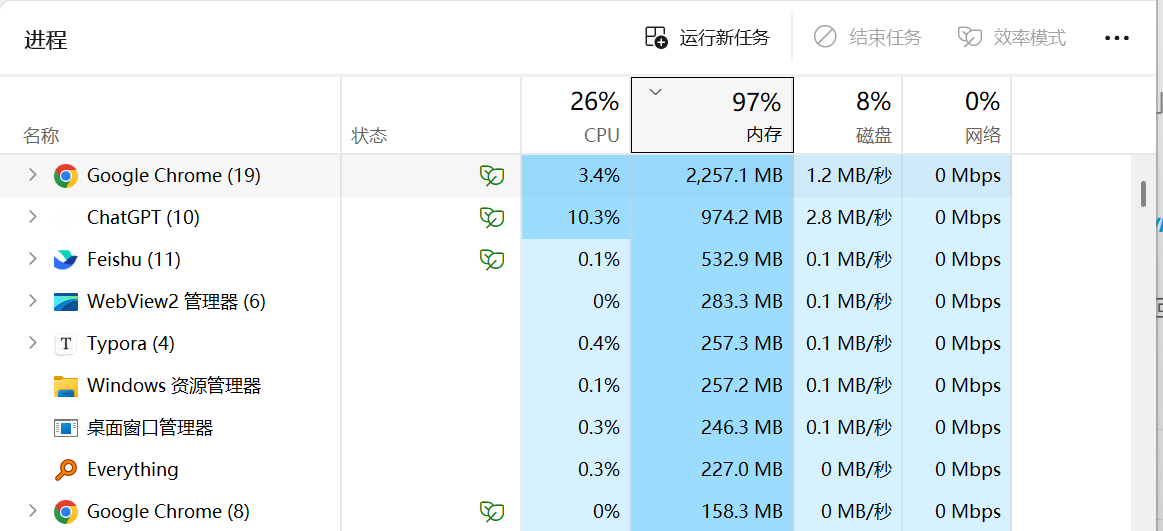Image resolution: width=1163 pixels, height=531 pixels.
Task: Sort processes by 名称 column
Action: pyautogui.click(x=171, y=116)
